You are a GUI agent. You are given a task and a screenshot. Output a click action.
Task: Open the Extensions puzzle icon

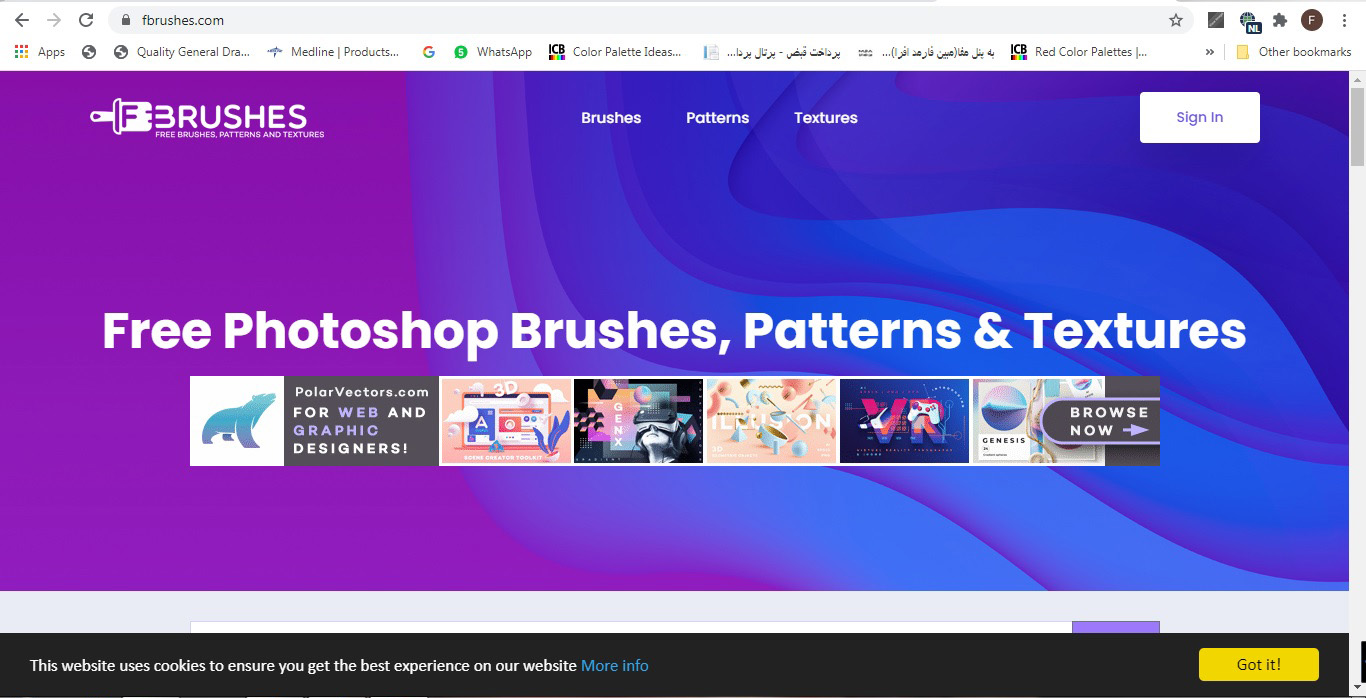click(1279, 20)
